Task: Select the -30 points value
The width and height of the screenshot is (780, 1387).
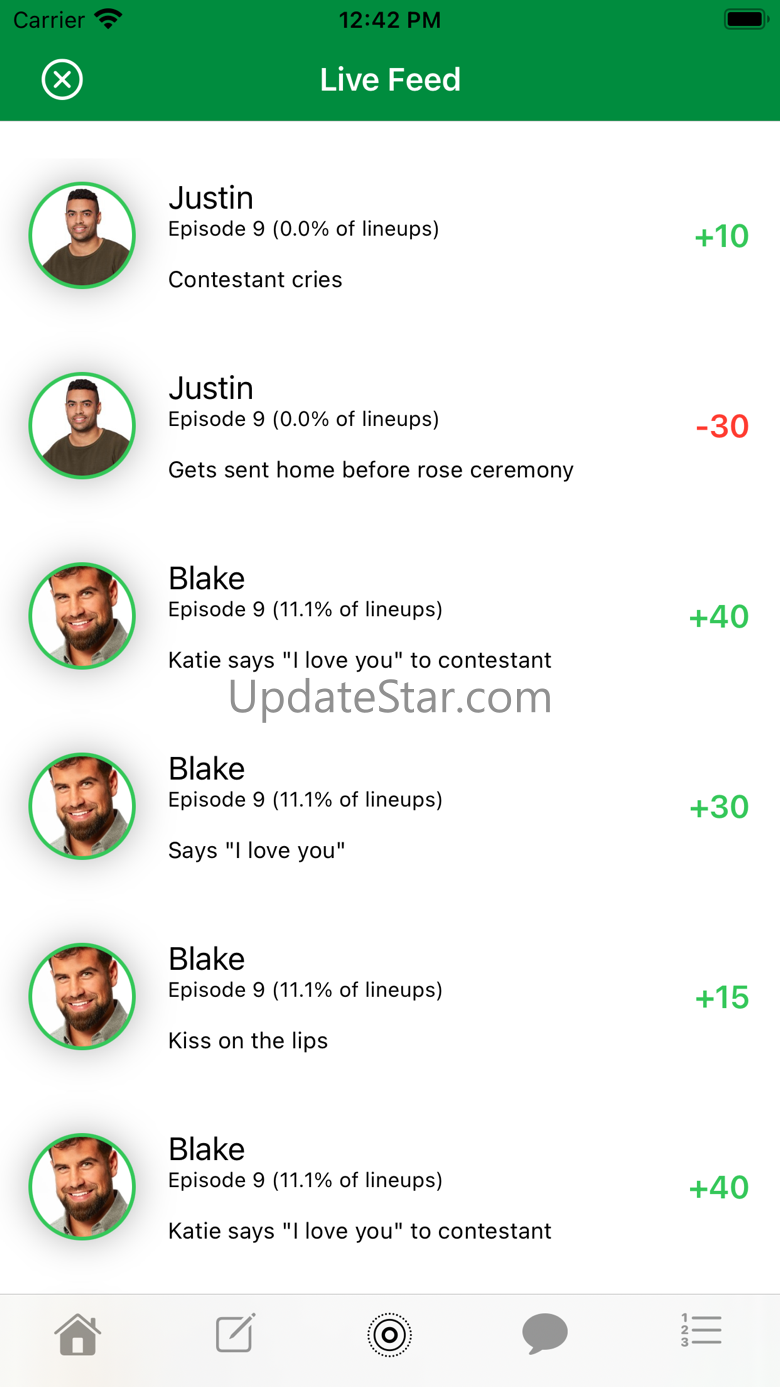Action: pos(722,426)
